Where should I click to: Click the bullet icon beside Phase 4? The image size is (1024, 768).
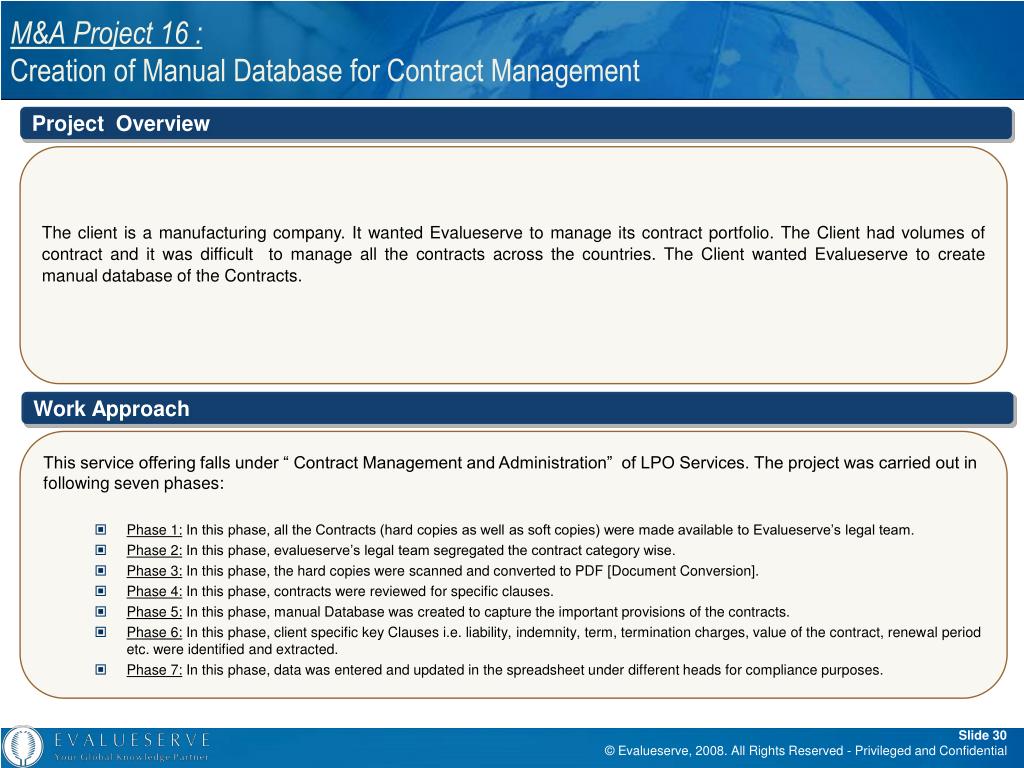(x=101, y=591)
